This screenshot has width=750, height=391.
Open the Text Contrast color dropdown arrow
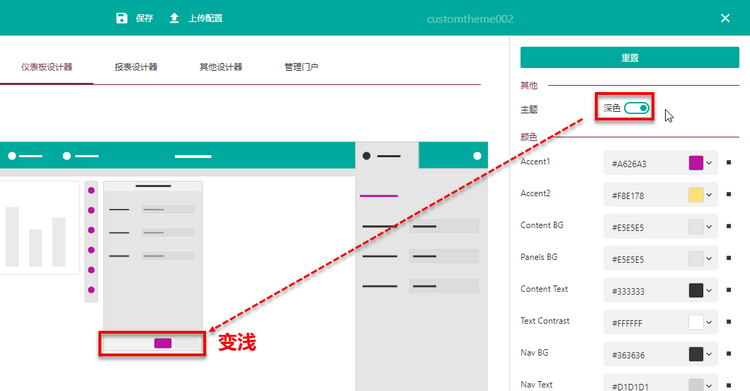click(709, 323)
